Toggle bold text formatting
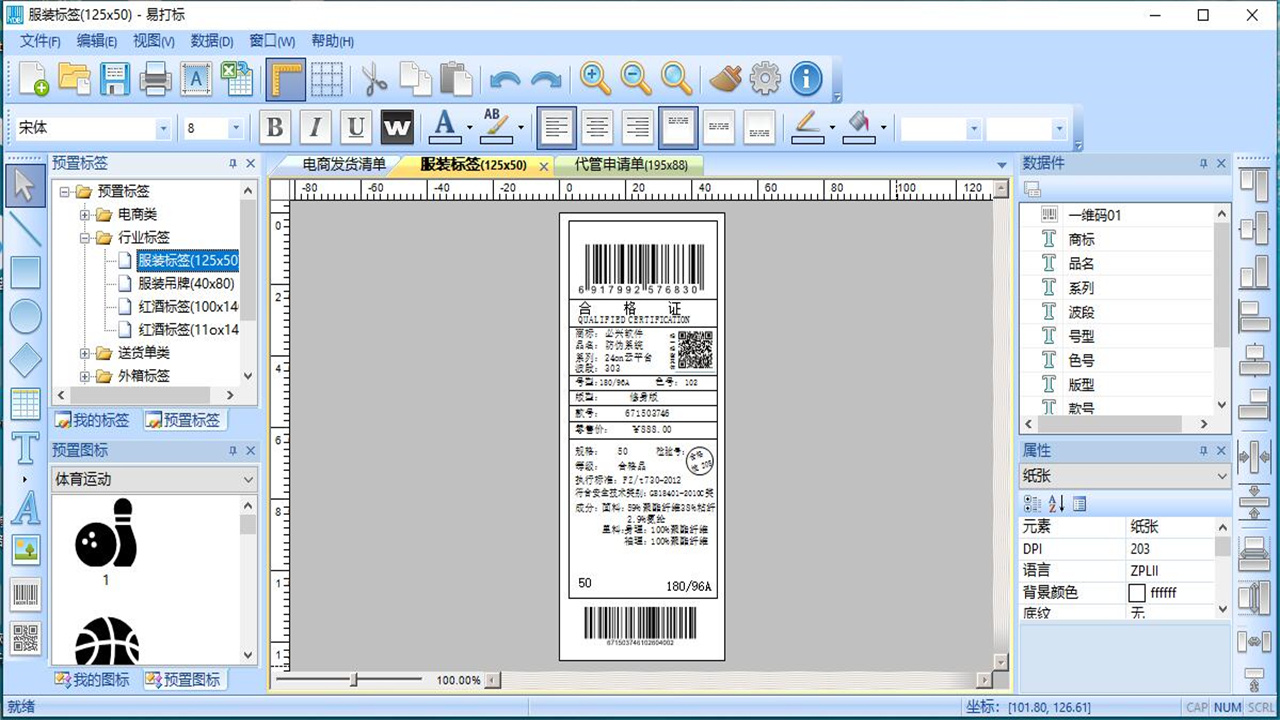 pos(275,128)
